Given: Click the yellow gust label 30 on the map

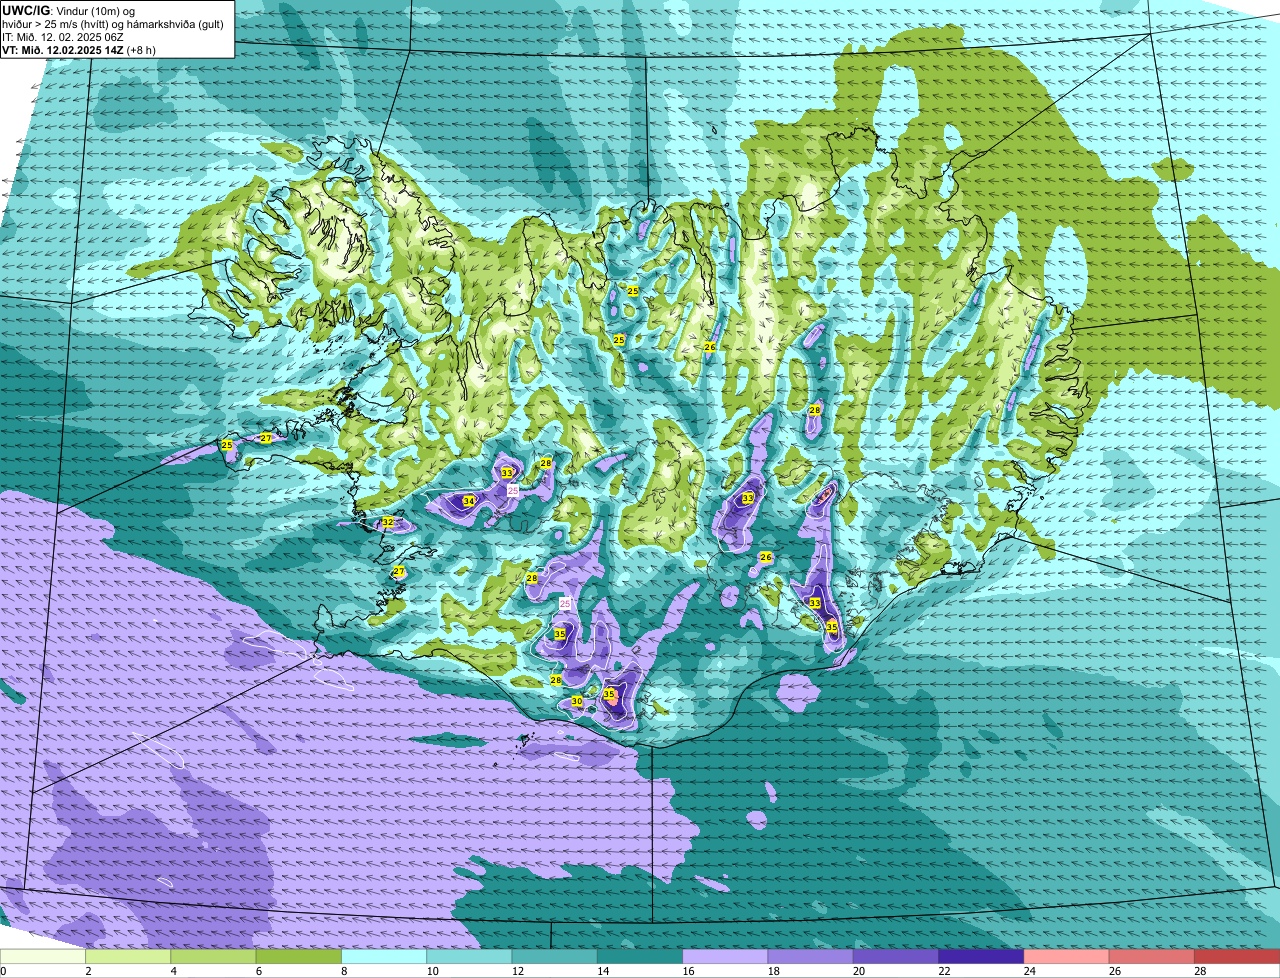Looking at the screenshot, I should coord(577,702).
